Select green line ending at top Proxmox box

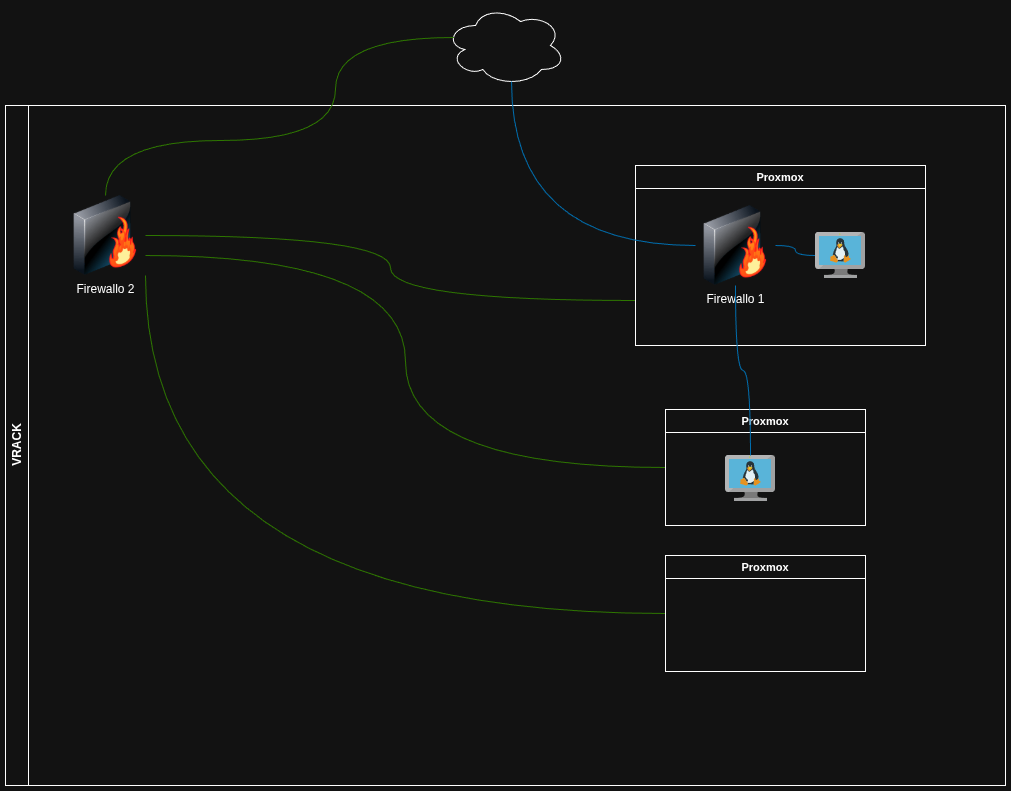pyautogui.click(x=500, y=297)
